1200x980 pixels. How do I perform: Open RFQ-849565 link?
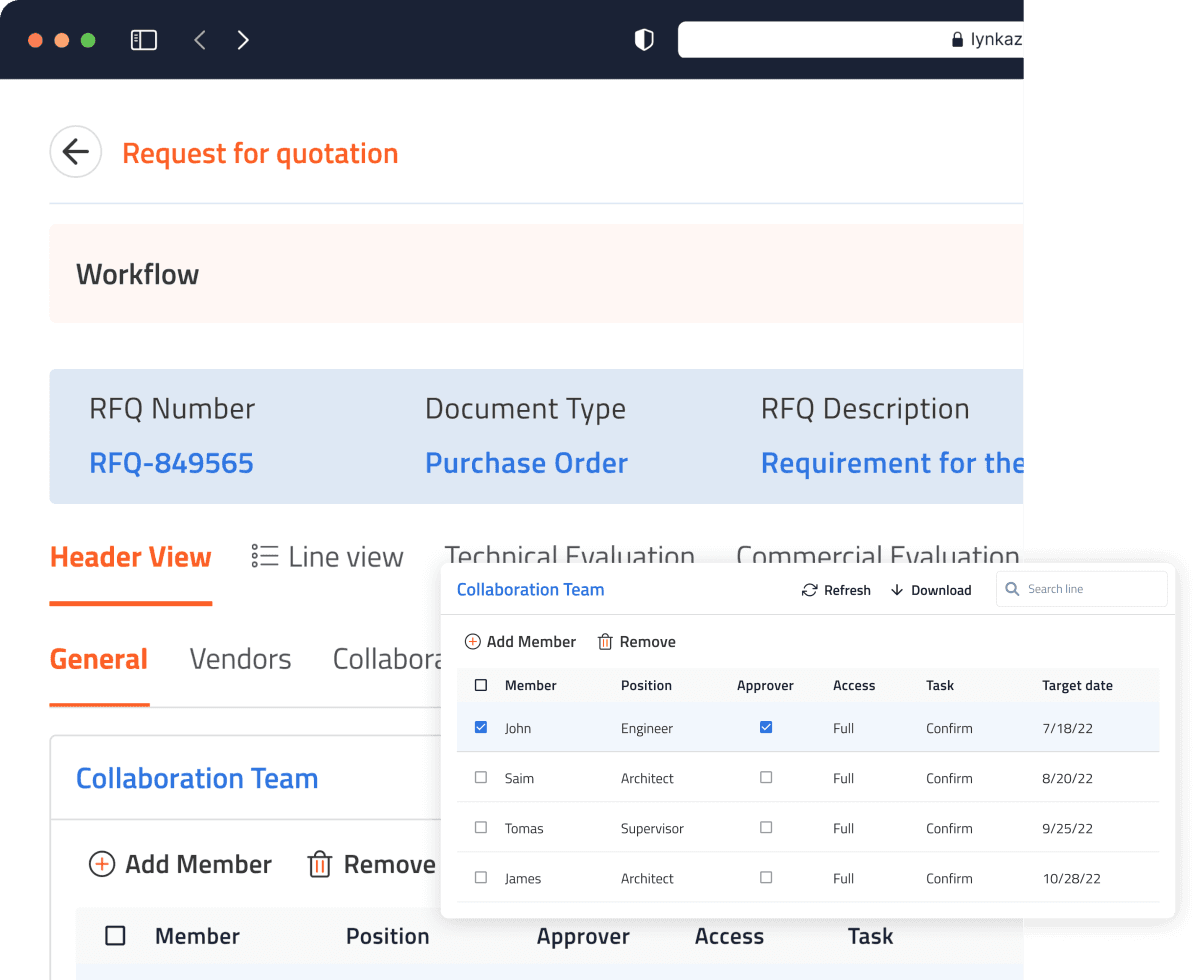(x=172, y=463)
